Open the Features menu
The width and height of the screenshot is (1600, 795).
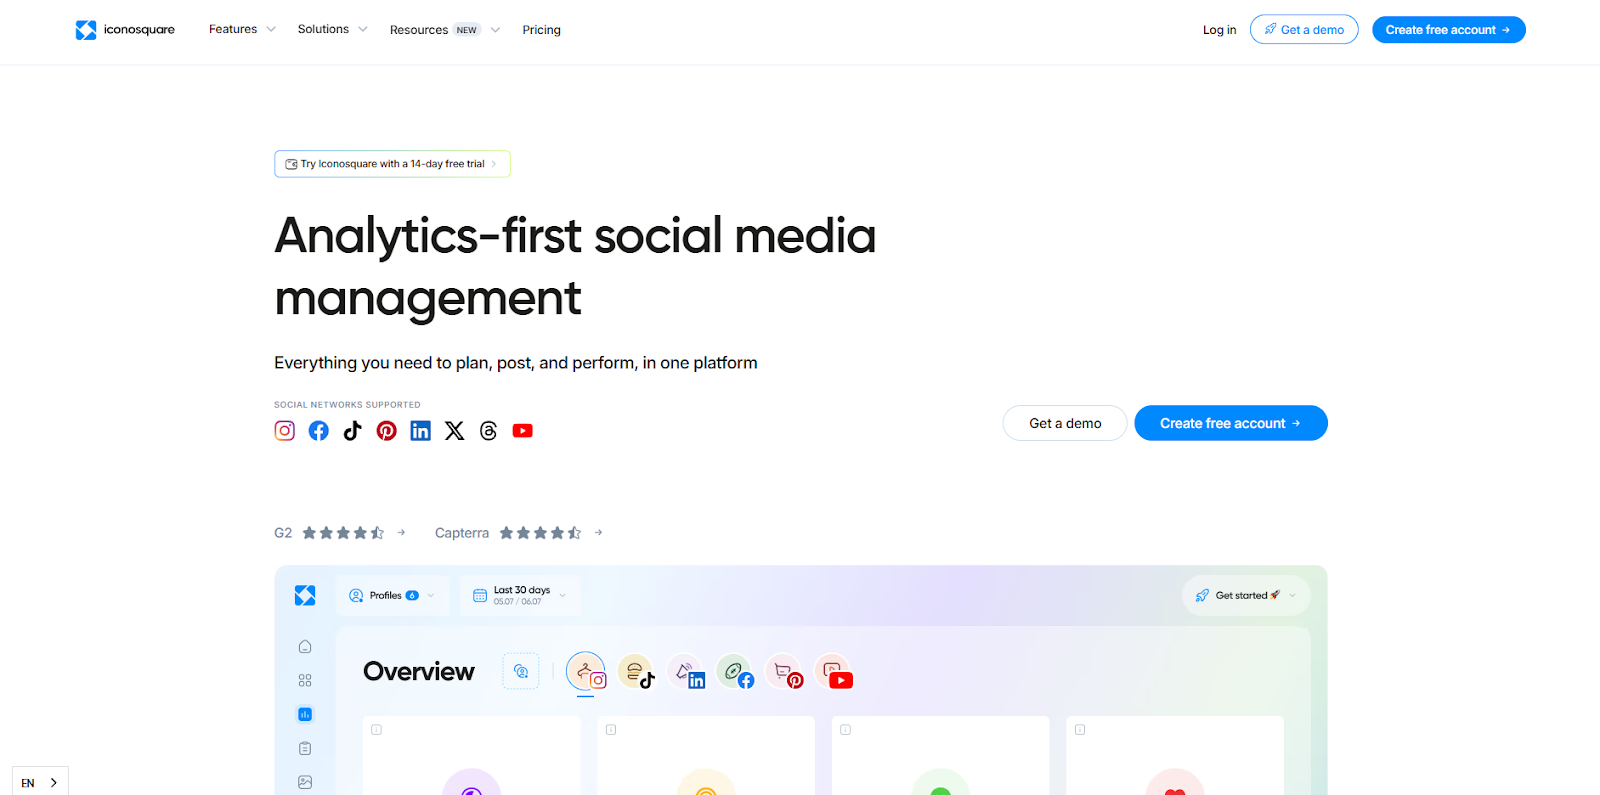233,29
